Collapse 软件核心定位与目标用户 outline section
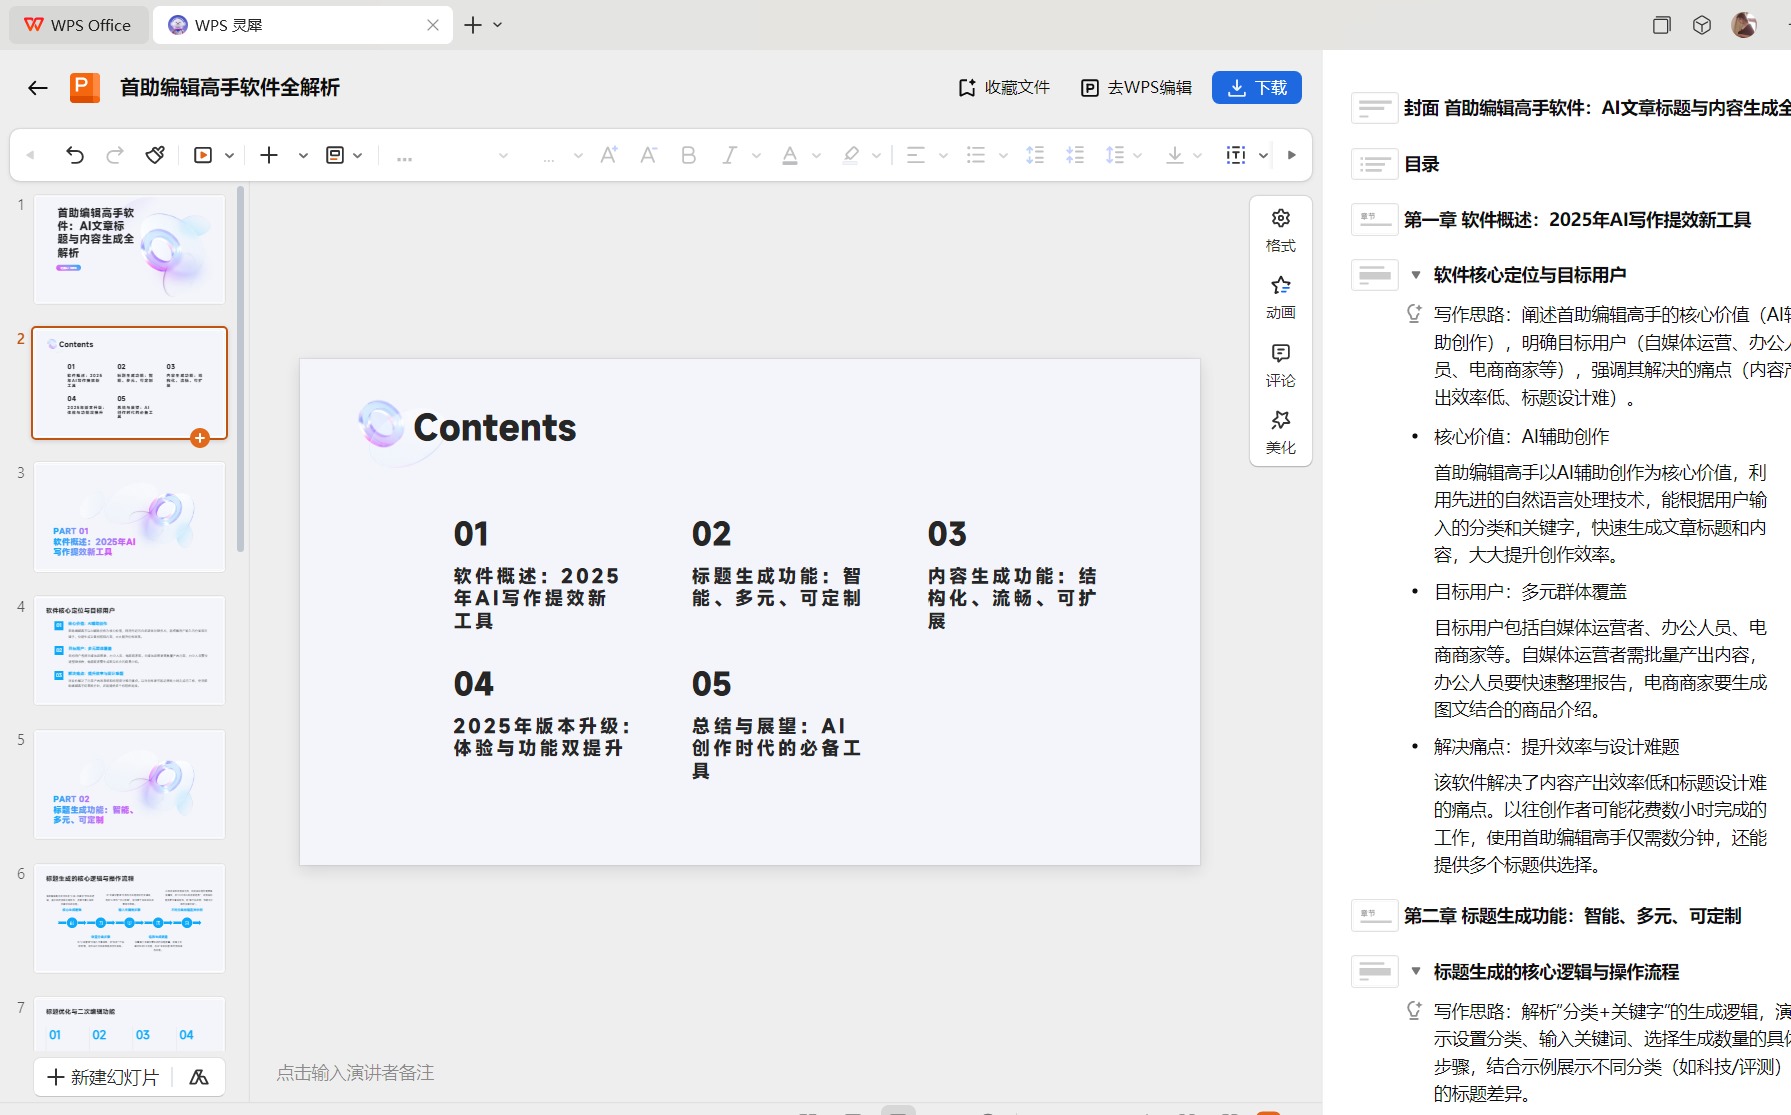Viewport: 1791px width, 1115px height. point(1415,275)
